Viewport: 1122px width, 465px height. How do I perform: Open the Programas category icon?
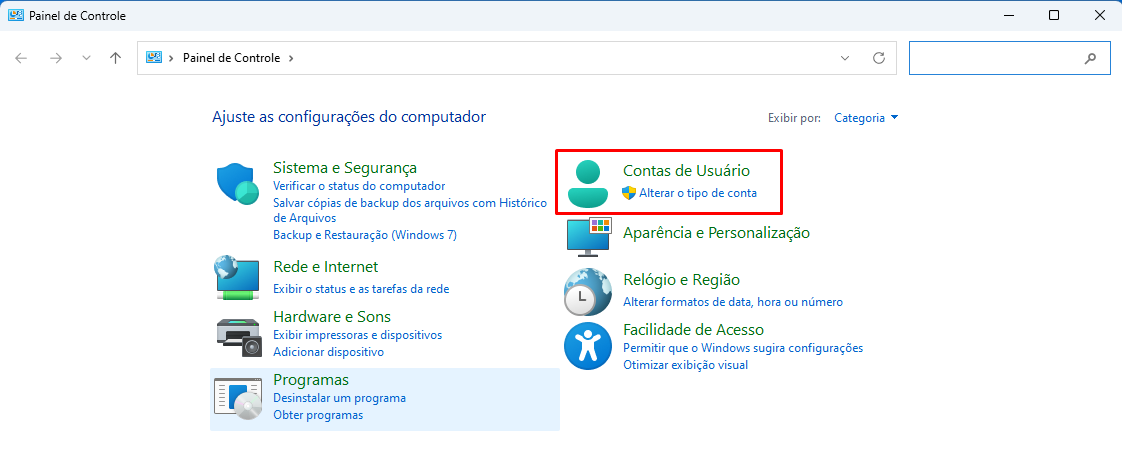click(x=238, y=397)
